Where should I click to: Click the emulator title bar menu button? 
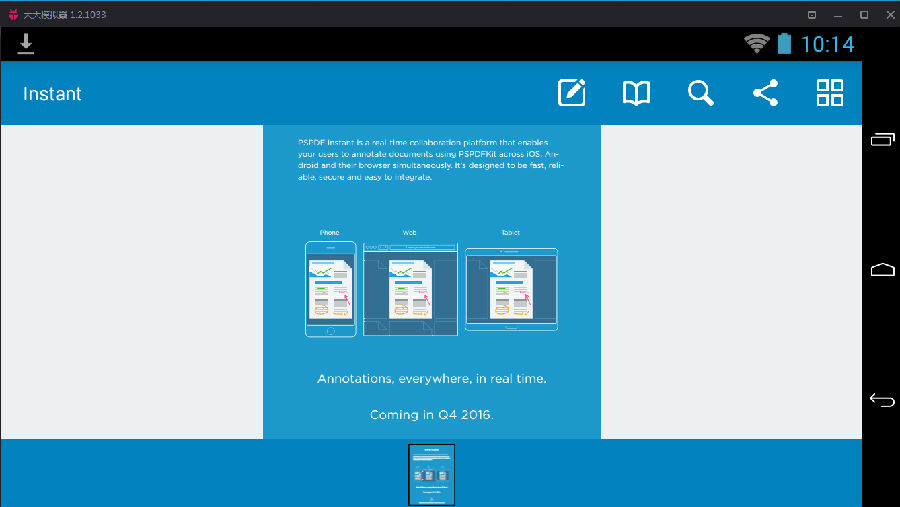[812, 14]
